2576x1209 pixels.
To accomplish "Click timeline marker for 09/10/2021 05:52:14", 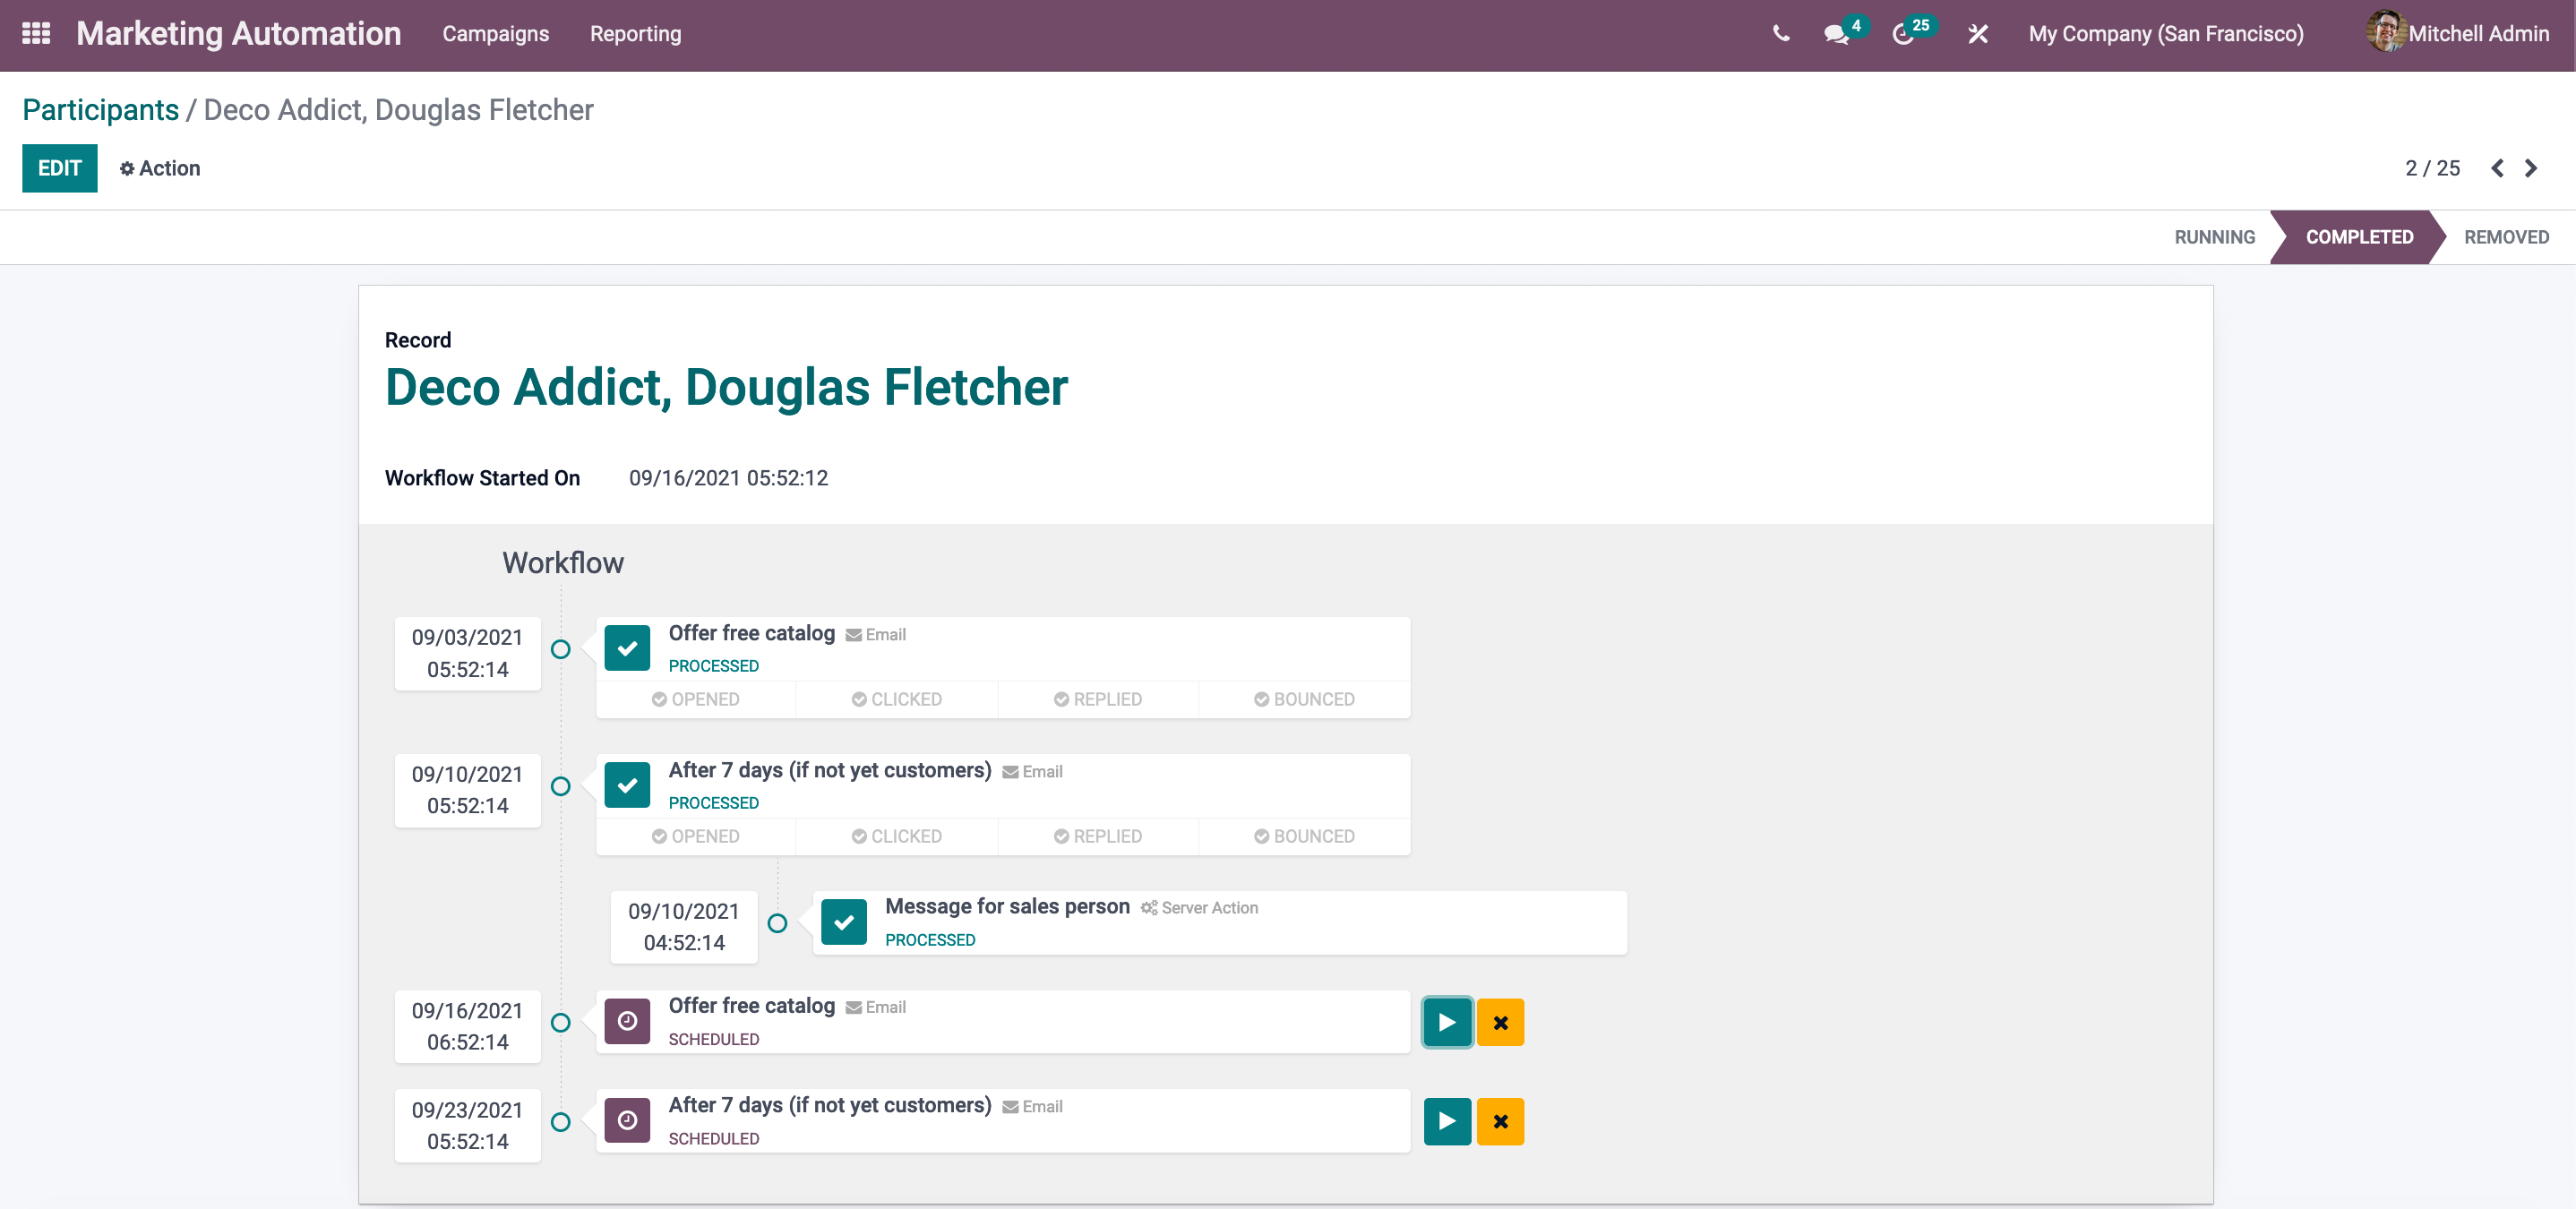I will point(561,786).
